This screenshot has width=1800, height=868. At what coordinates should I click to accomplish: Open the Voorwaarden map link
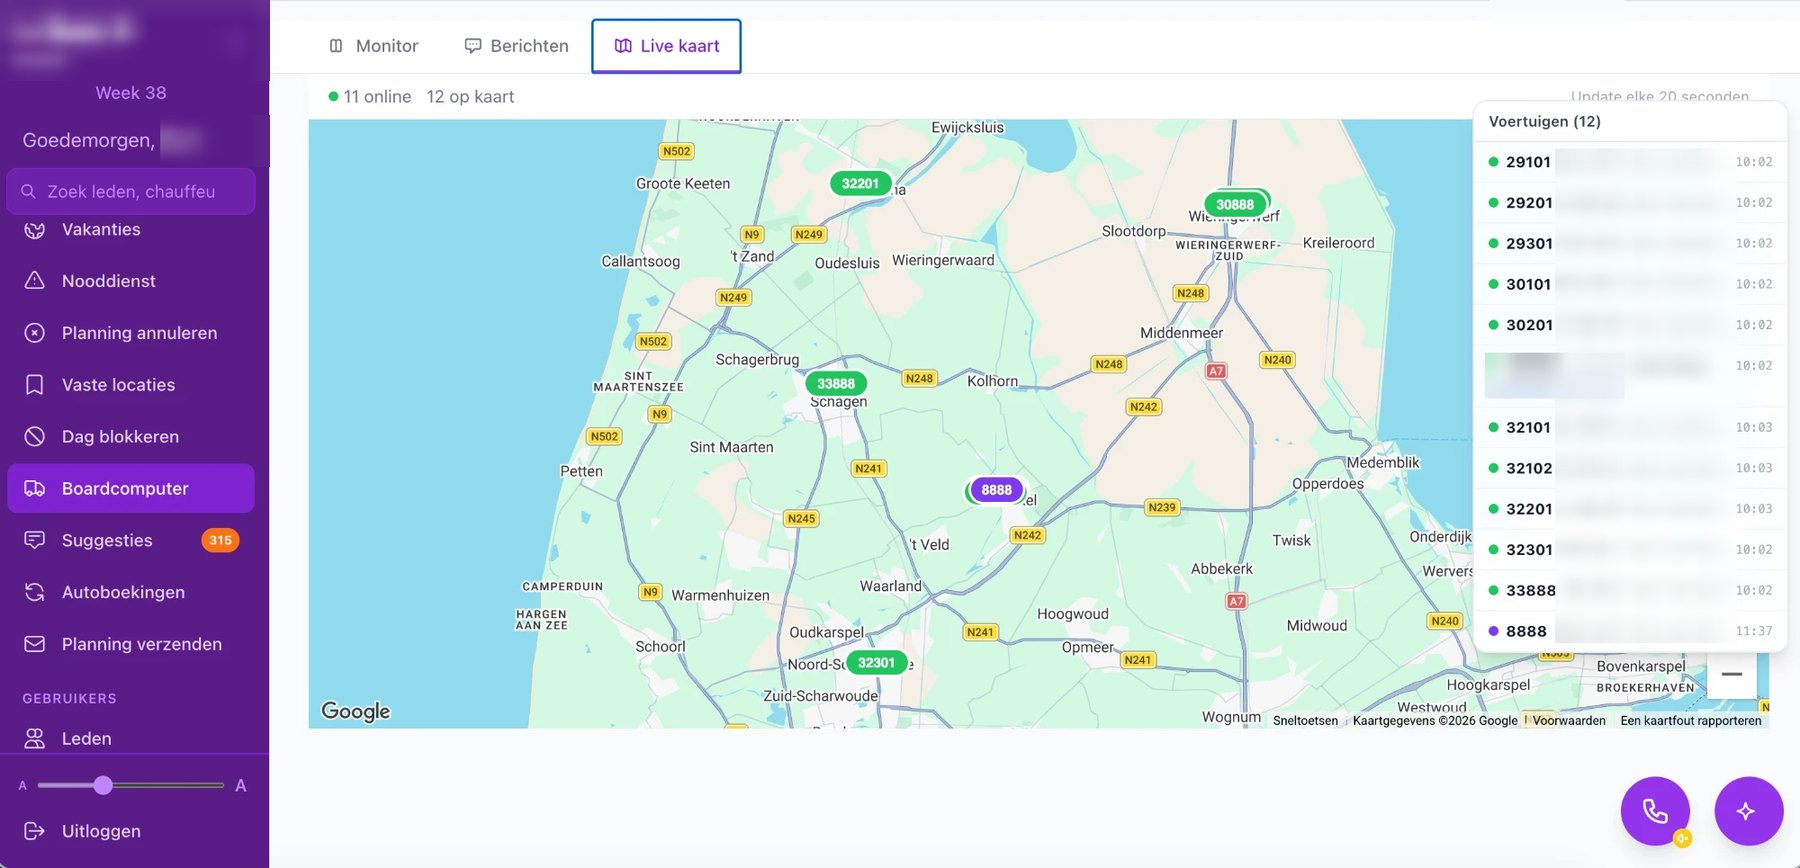tap(1569, 721)
